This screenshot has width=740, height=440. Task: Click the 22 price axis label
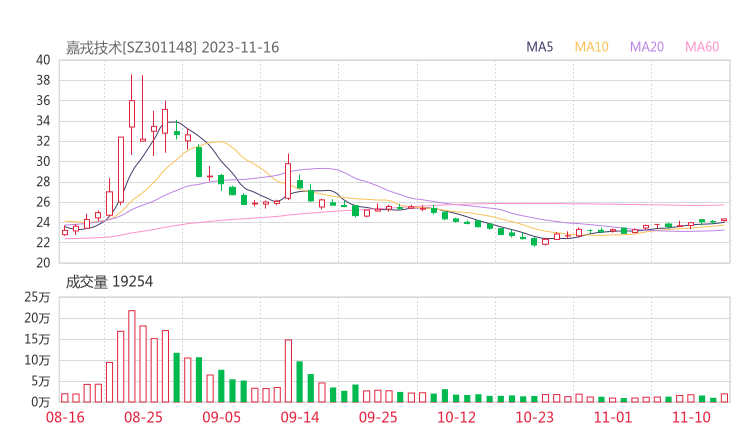coord(43,243)
